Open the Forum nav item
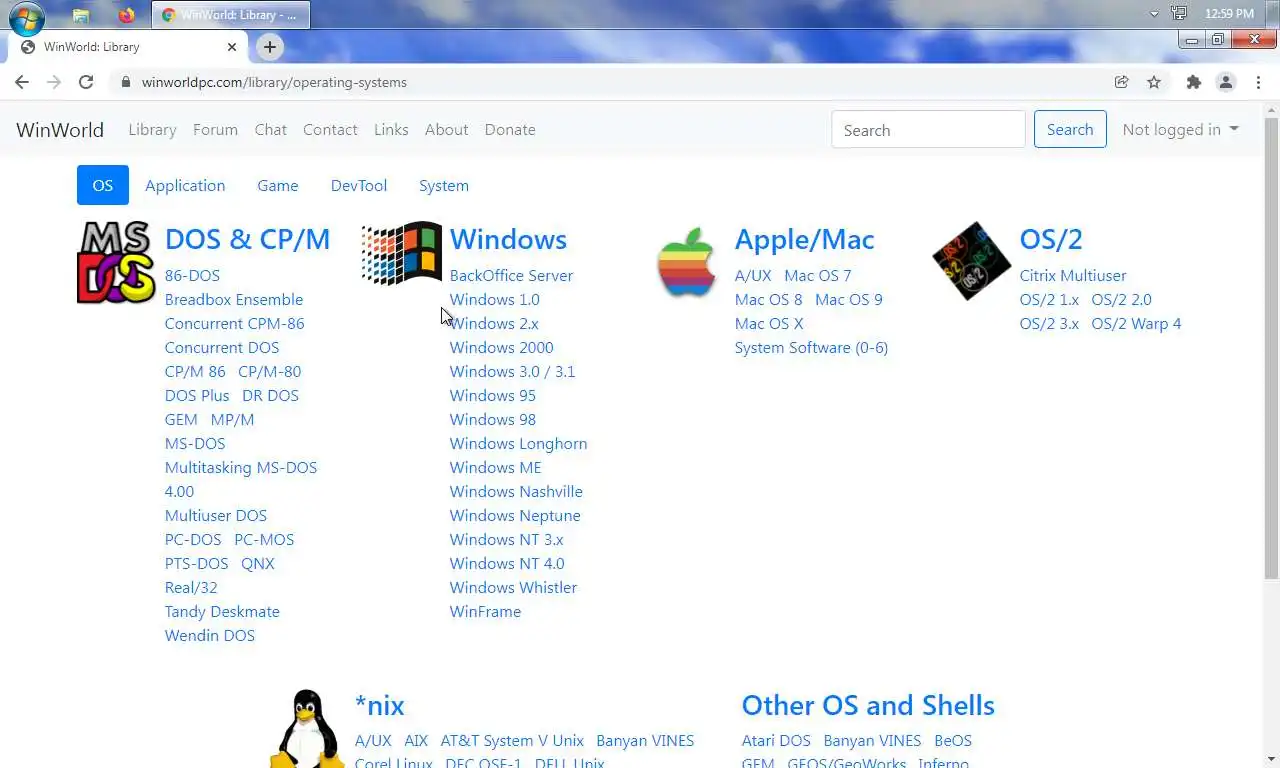The image size is (1280, 768). [215, 129]
